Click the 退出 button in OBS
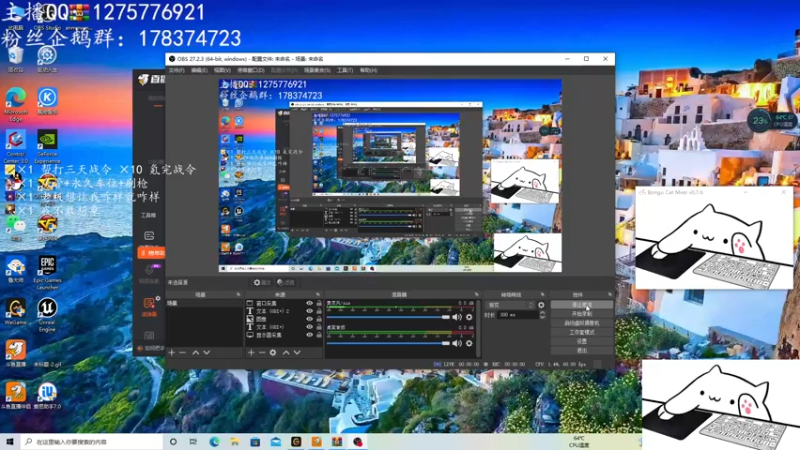 (x=582, y=351)
